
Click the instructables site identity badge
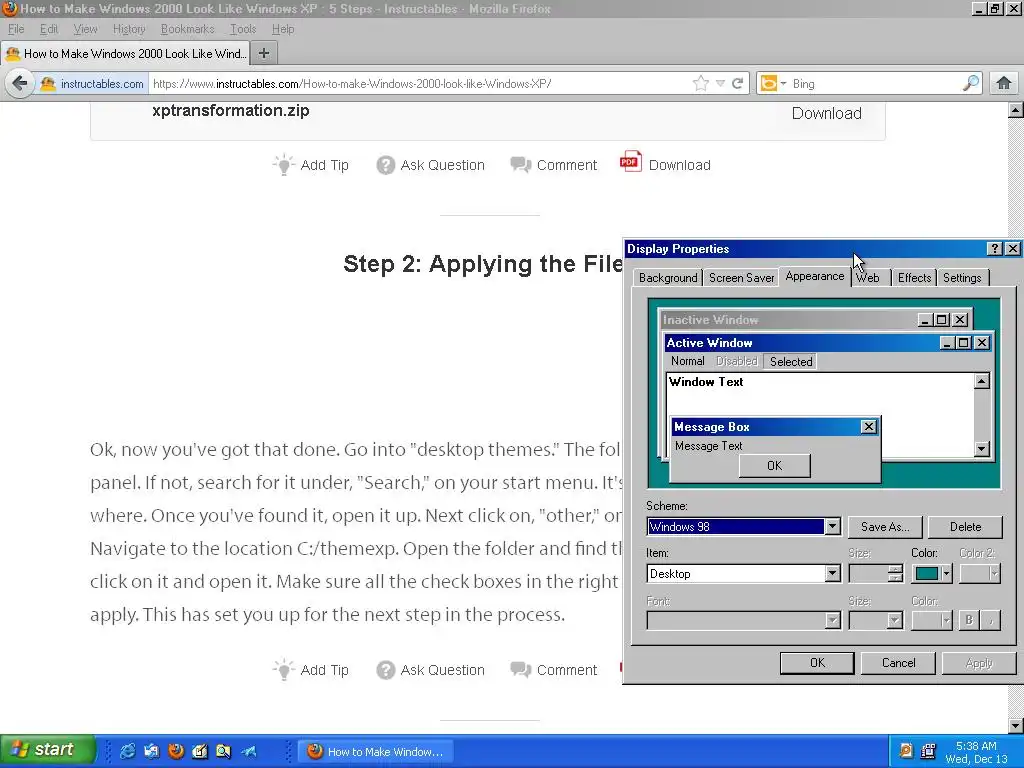(x=92, y=84)
